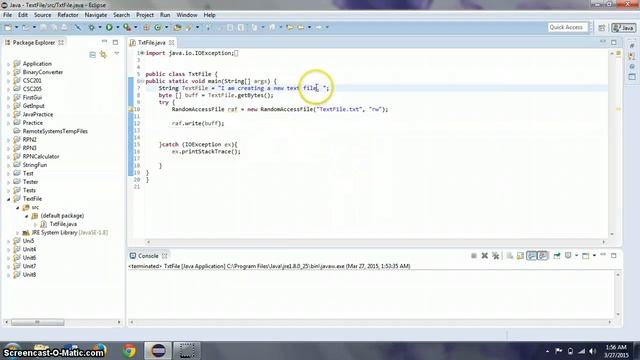Screen dimensions: 640x360
Task: Click the Package Explorer horizontal scrollbar
Action: point(38,322)
